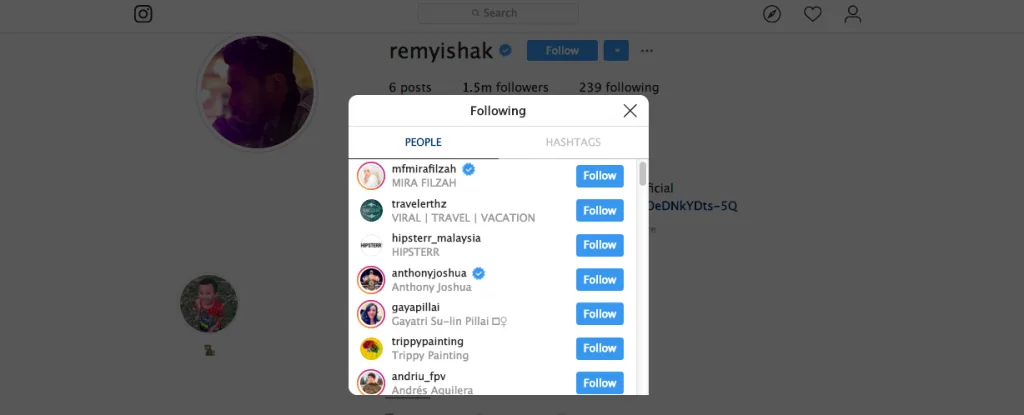This screenshot has height=415, width=1024.
Task: Select the PEOPLE tab
Action: coord(423,142)
